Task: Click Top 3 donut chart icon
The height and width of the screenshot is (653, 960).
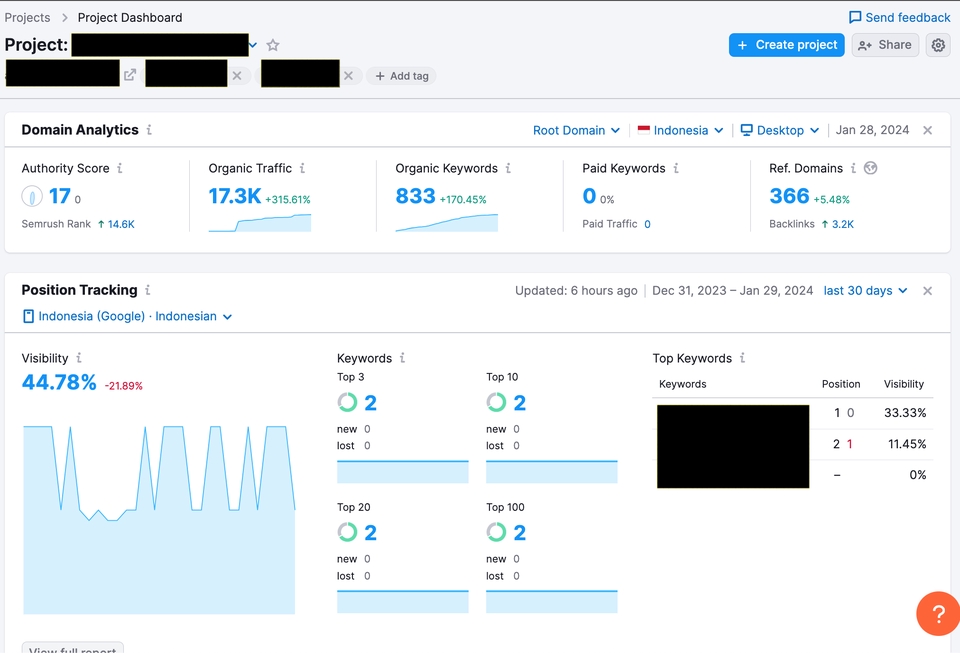Action: [347, 402]
